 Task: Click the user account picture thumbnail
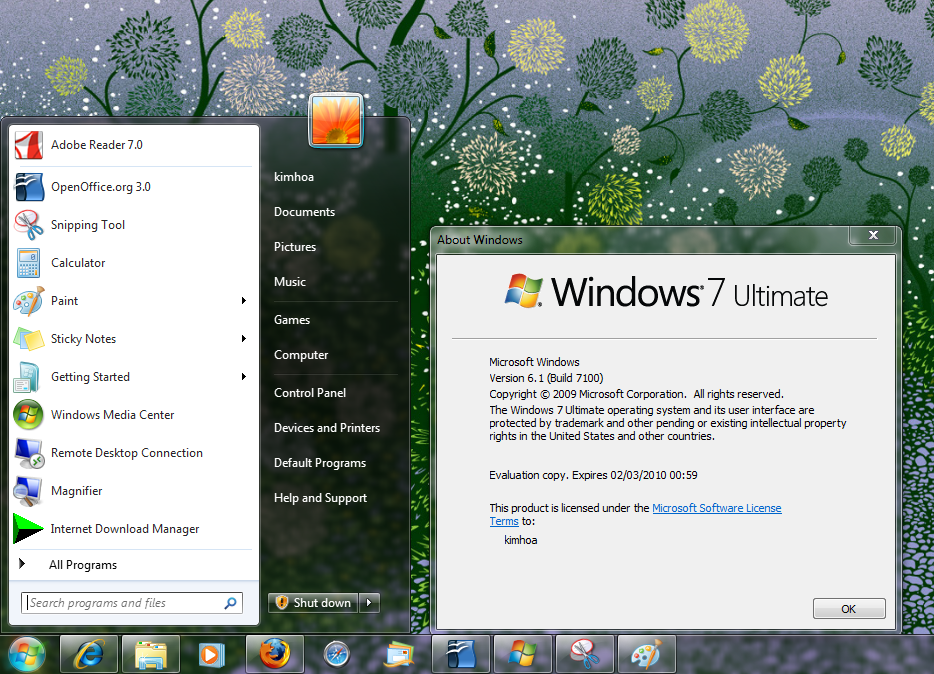click(336, 120)
